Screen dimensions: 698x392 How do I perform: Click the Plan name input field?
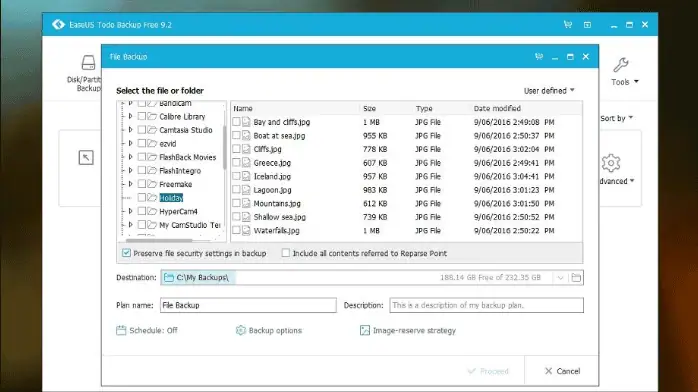point(248,305)
